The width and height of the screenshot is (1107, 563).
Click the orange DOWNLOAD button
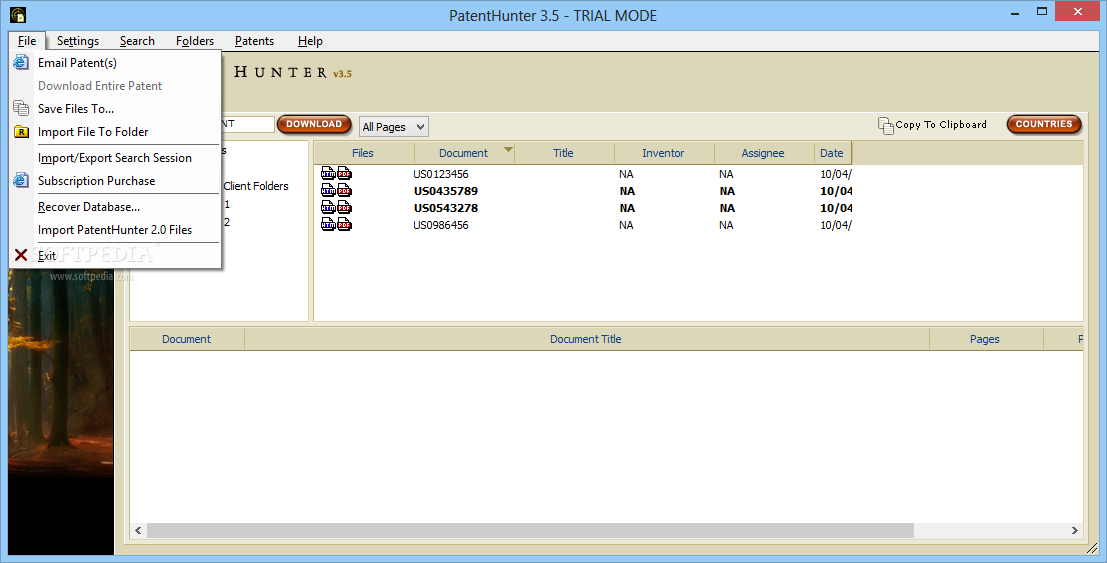click(x=314, y=124)
